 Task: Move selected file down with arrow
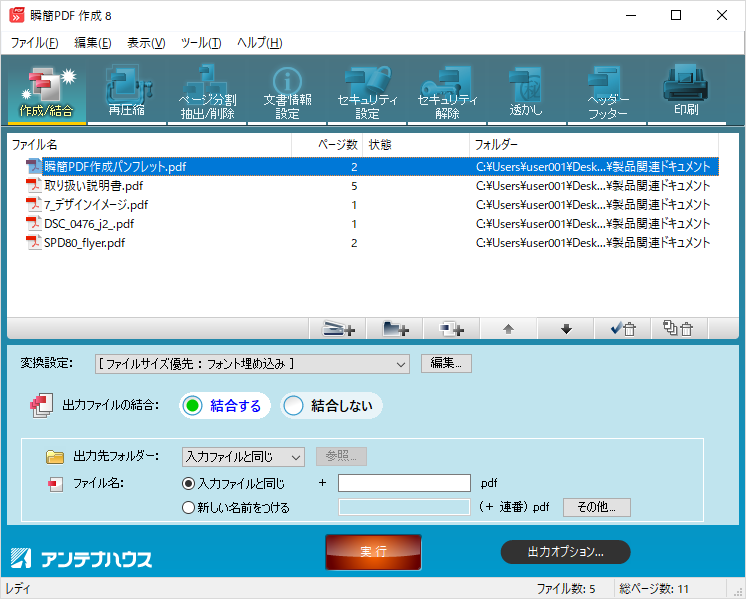566,329
